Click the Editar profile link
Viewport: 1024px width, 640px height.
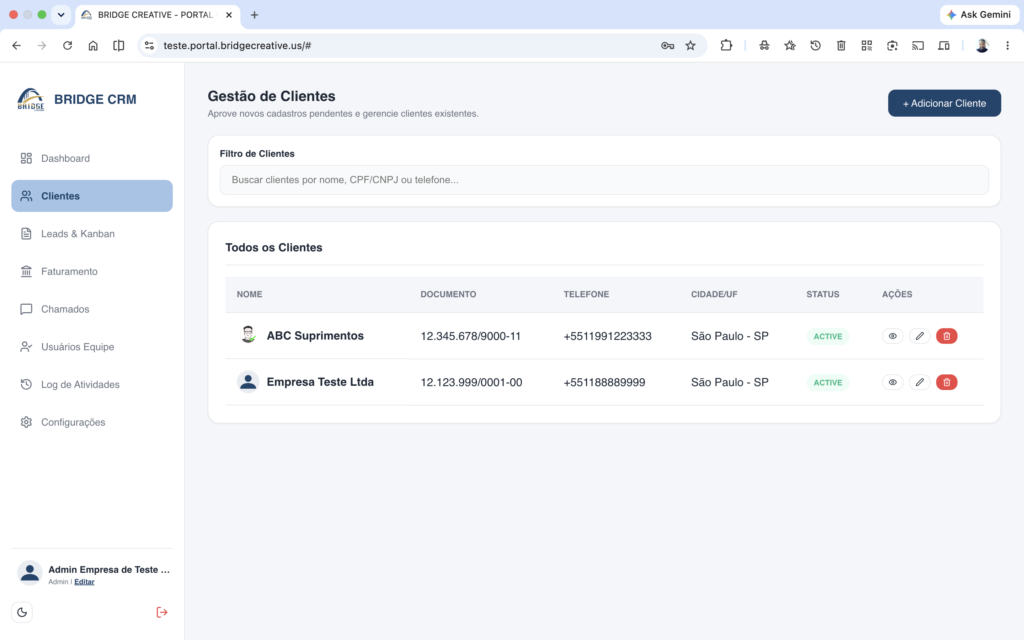(84, 582)
